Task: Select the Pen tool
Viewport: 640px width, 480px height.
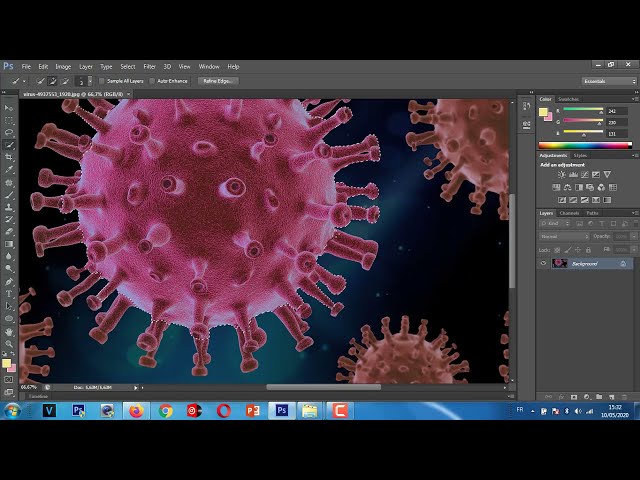Action: pos(9,282)
